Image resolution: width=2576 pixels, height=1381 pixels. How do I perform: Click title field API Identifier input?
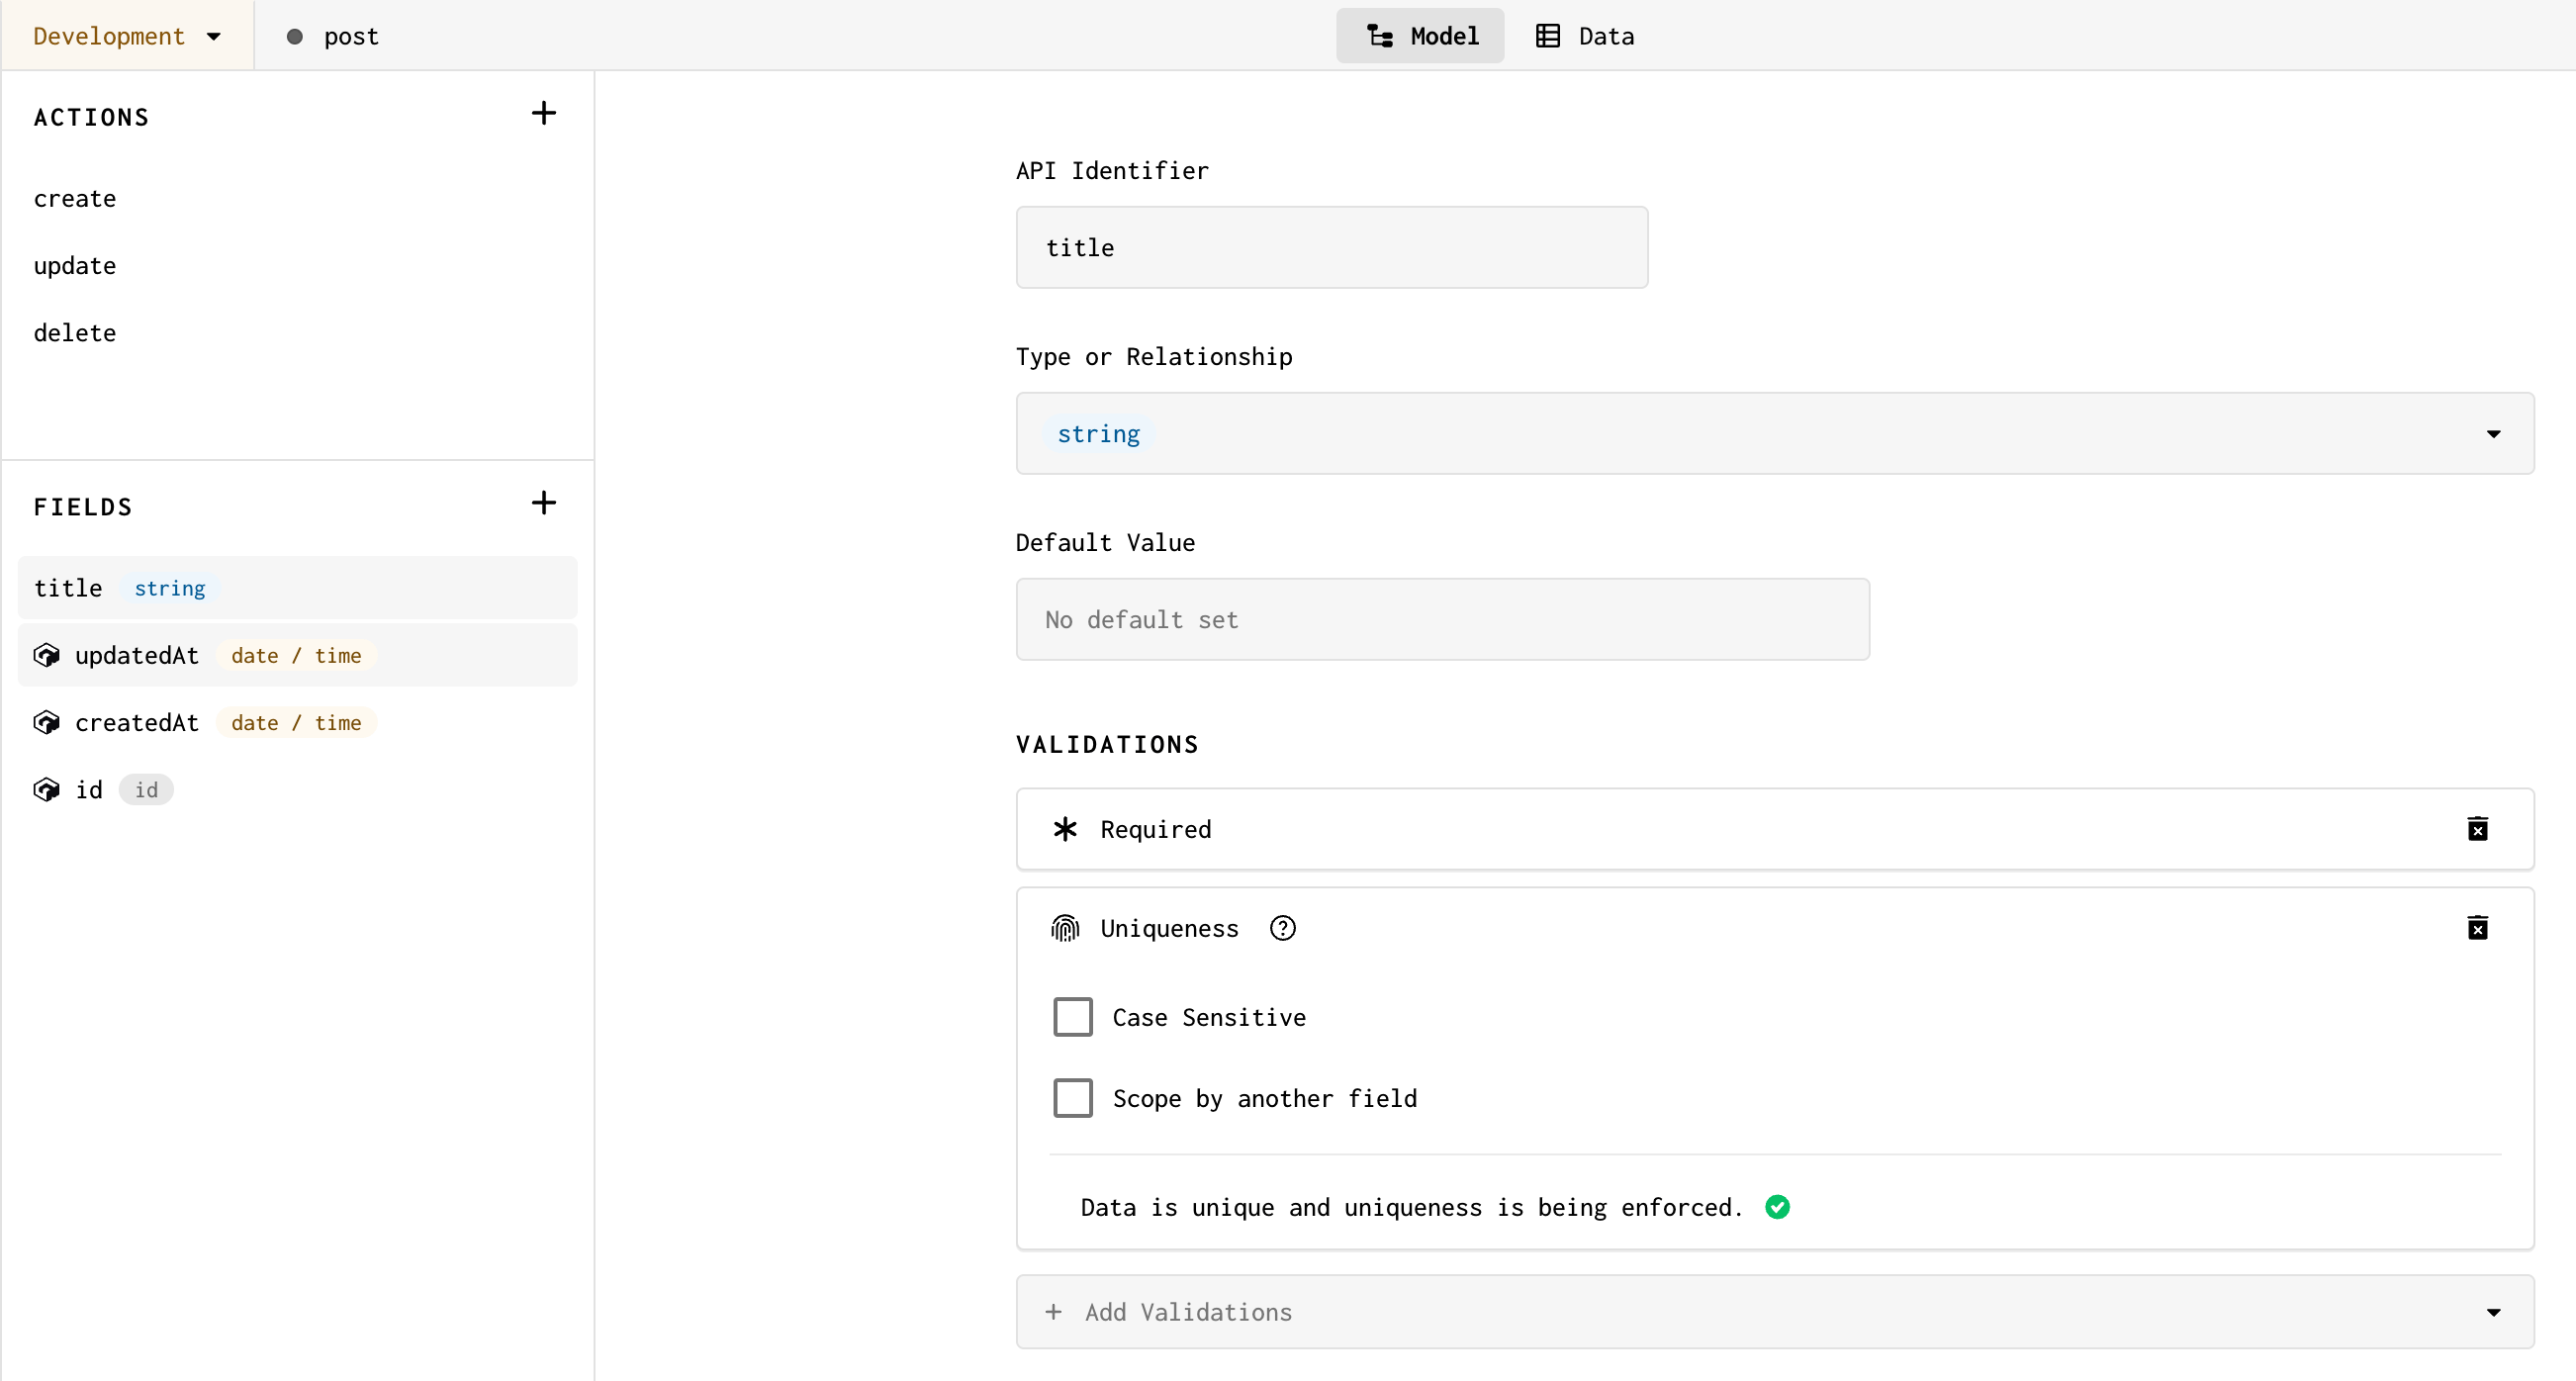tap(1331, 247)
